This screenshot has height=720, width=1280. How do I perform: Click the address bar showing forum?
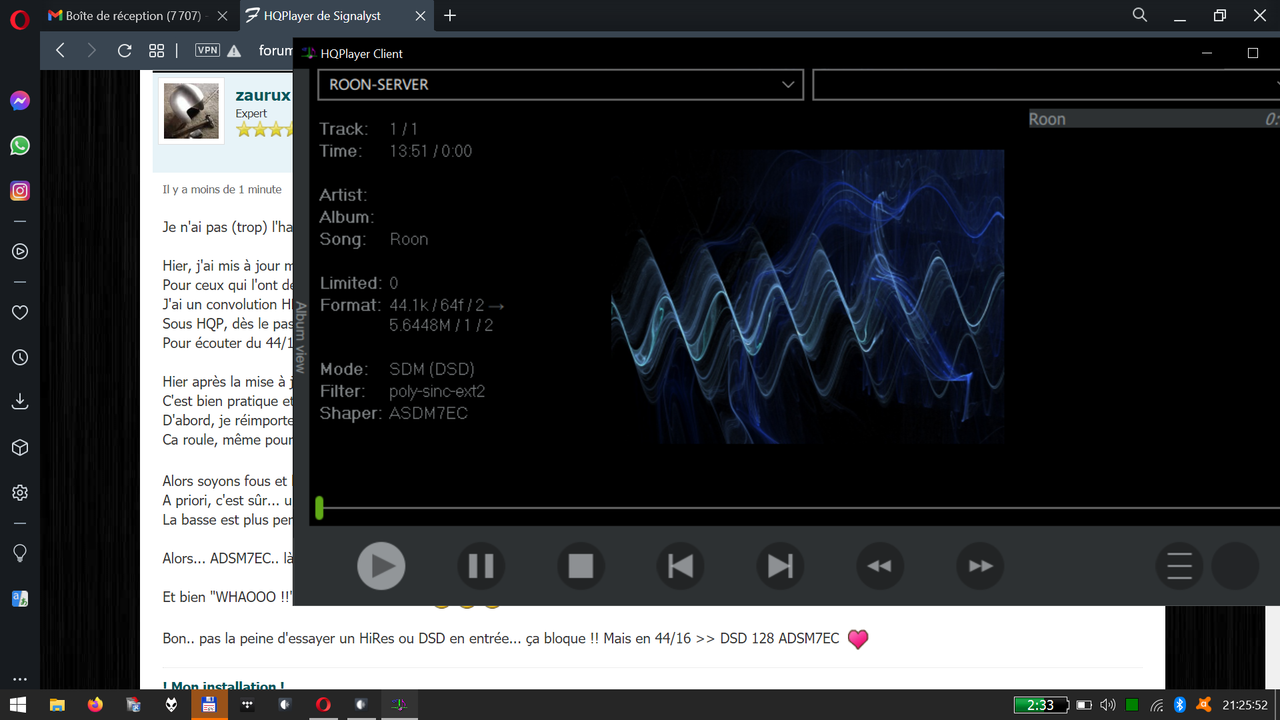pyautogui.click(x=275, y=50)
